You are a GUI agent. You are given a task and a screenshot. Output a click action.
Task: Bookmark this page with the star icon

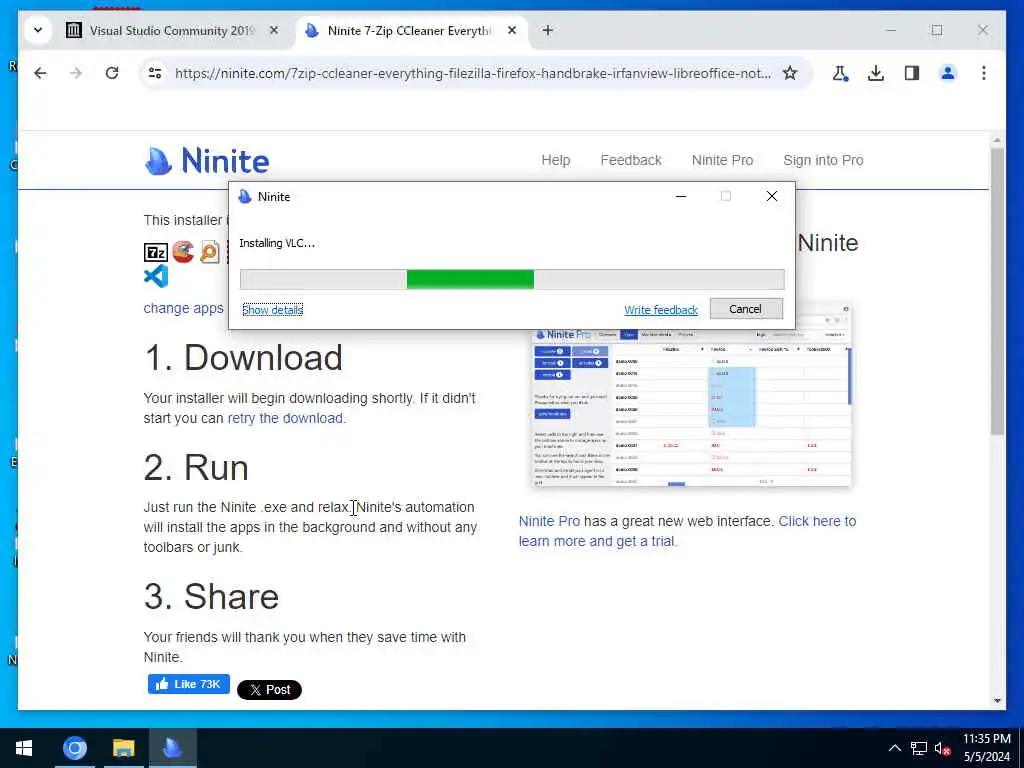click(790, 73)
